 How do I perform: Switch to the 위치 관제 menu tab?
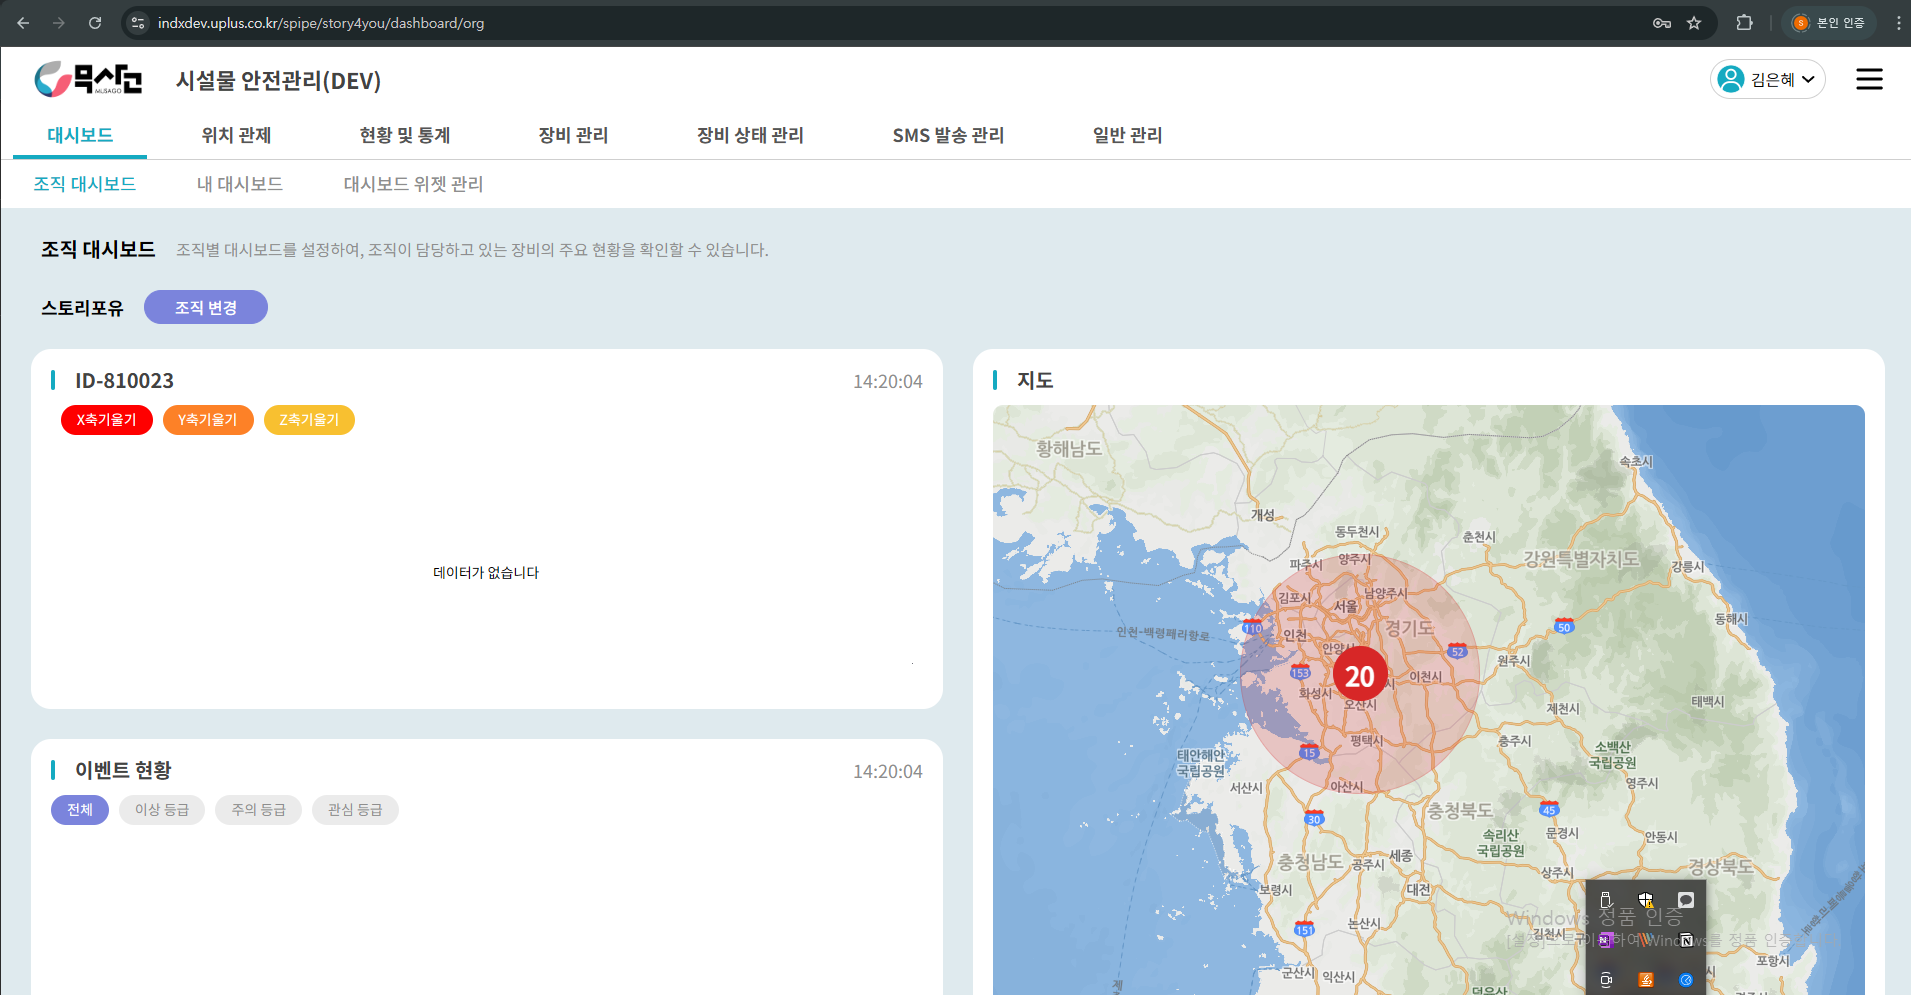[236, 135]
